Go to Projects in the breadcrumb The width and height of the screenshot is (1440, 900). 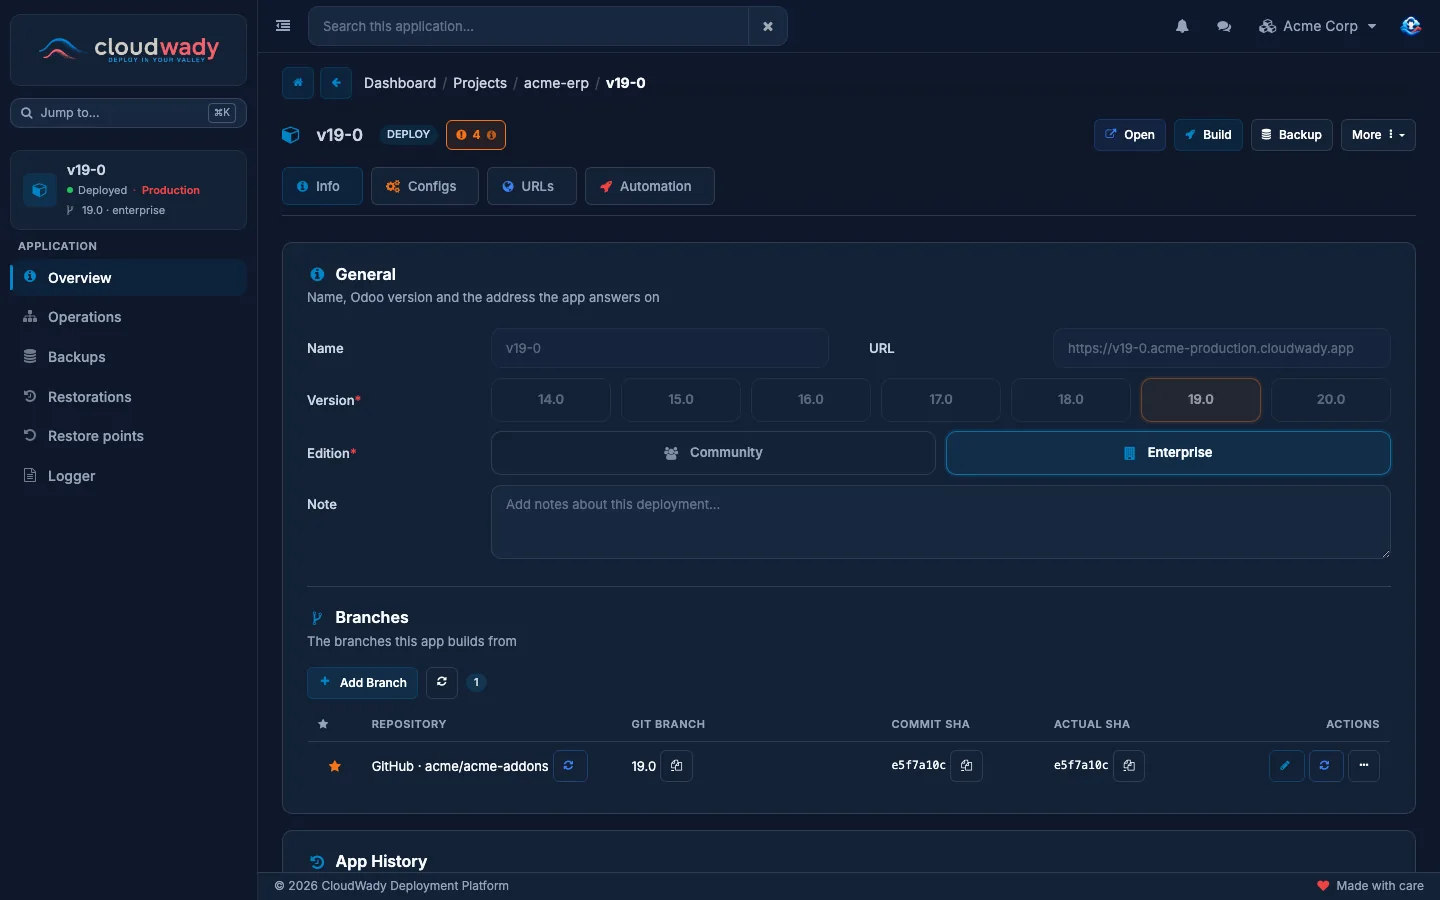tap(480, 83)
